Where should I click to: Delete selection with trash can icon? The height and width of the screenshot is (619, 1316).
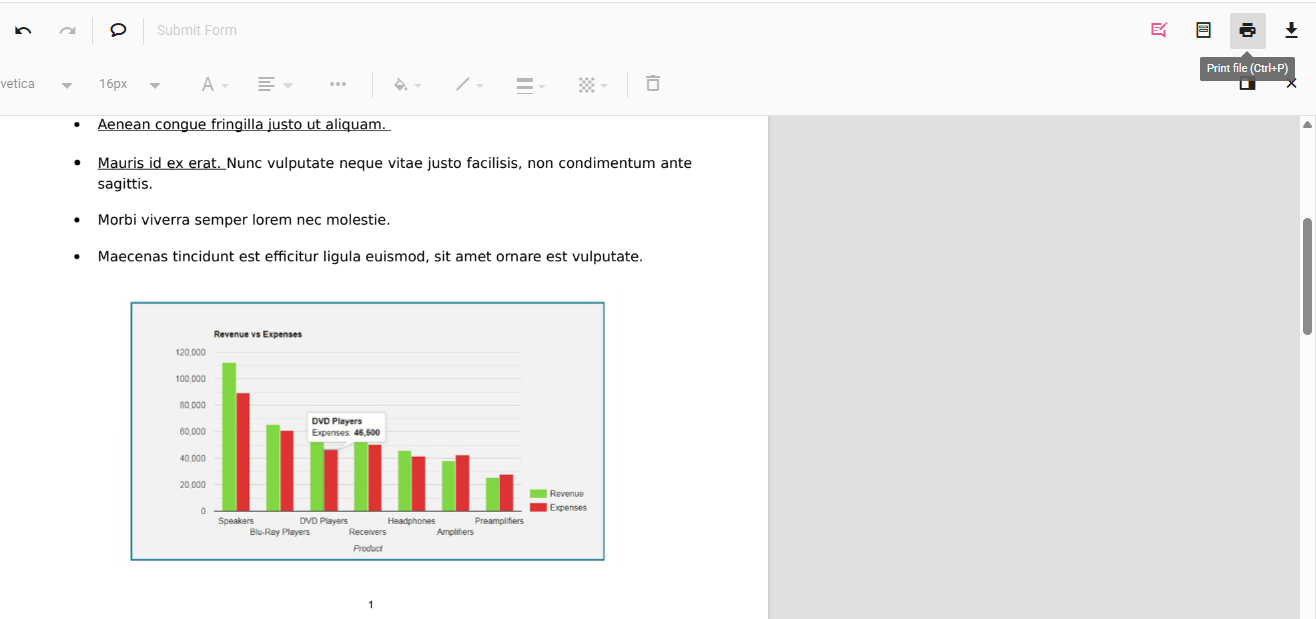pyautogui.click(x=653, y=84)
